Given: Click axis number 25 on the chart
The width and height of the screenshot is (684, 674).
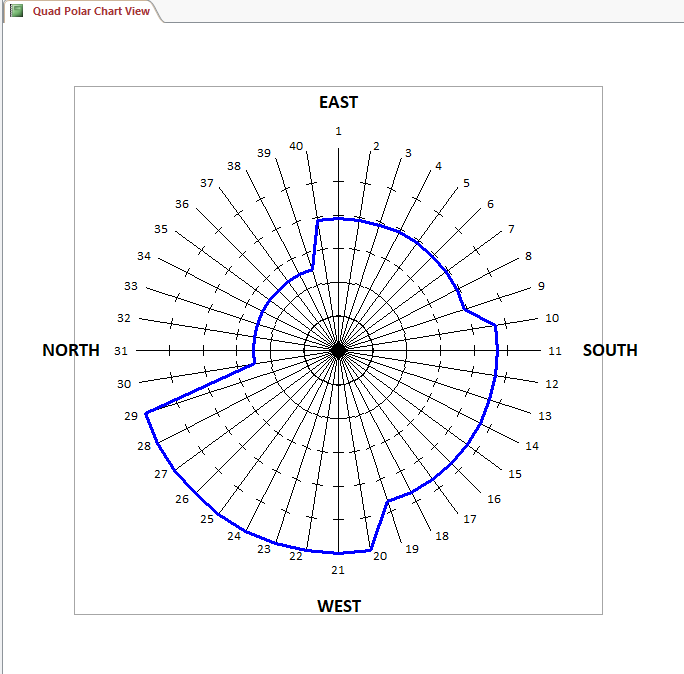Looking at the screenshot, I should point(207,519).
